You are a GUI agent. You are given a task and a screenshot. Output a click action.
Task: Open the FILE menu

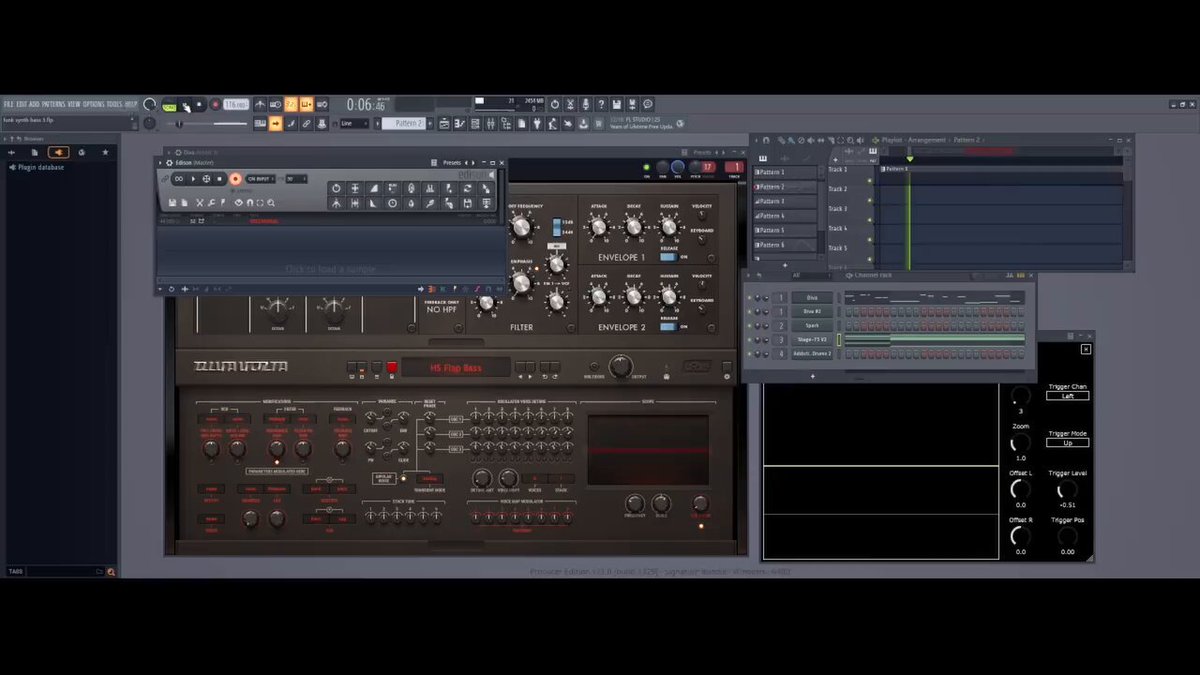(8, 104)
